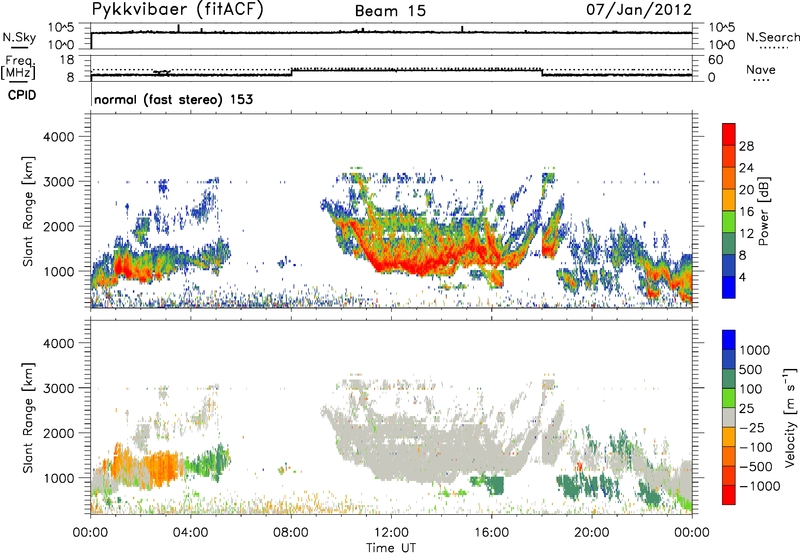Click the Pykkvibaer (fitACF) plot title
Image resolution: width=800 pixels, height=554 pixels.
tap(178, 10)
